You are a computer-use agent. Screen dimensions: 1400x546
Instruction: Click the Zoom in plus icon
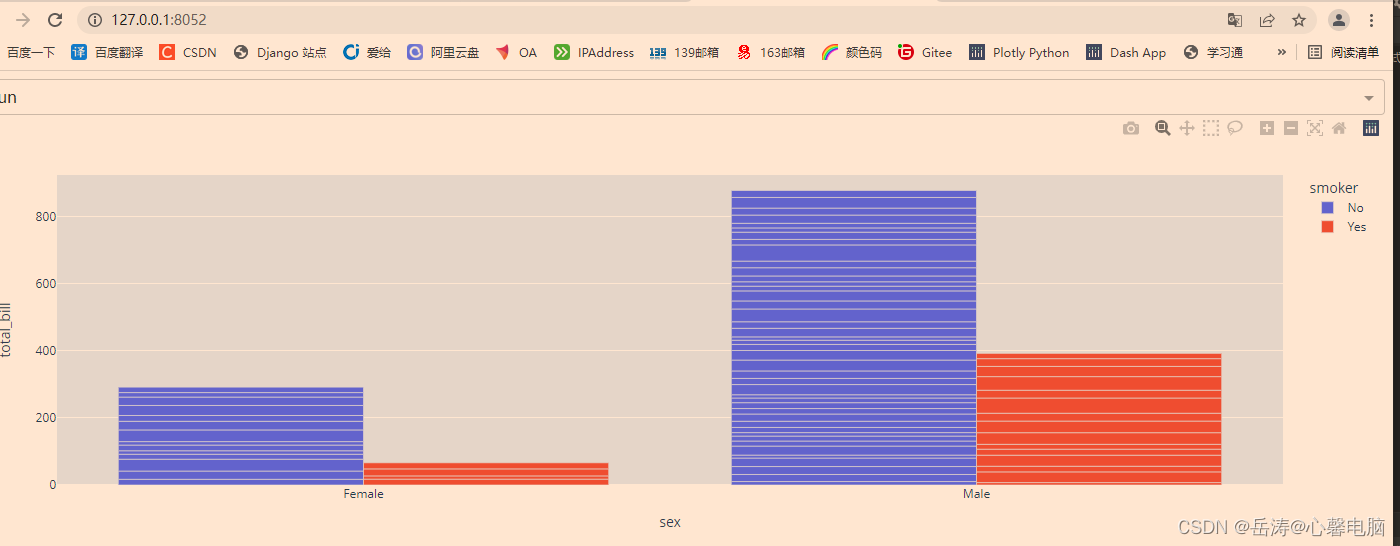(x=1266, y=128)
